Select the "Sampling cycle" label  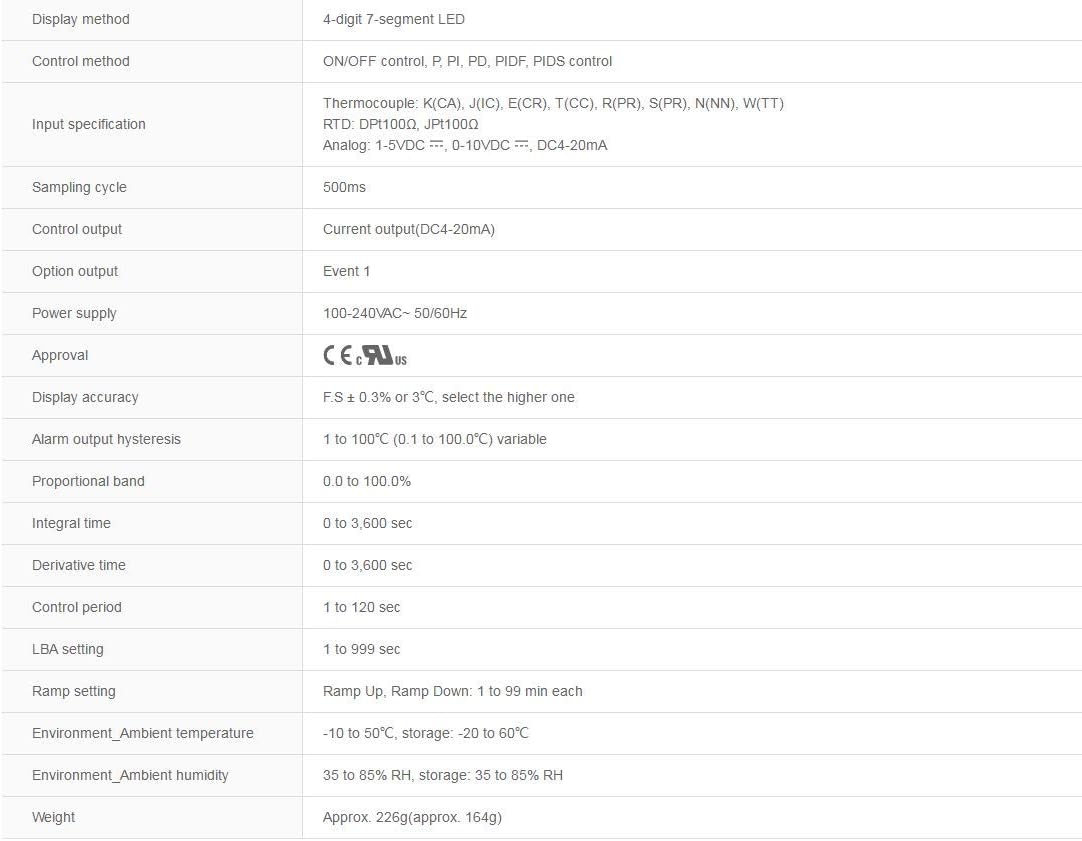(79, 187)
